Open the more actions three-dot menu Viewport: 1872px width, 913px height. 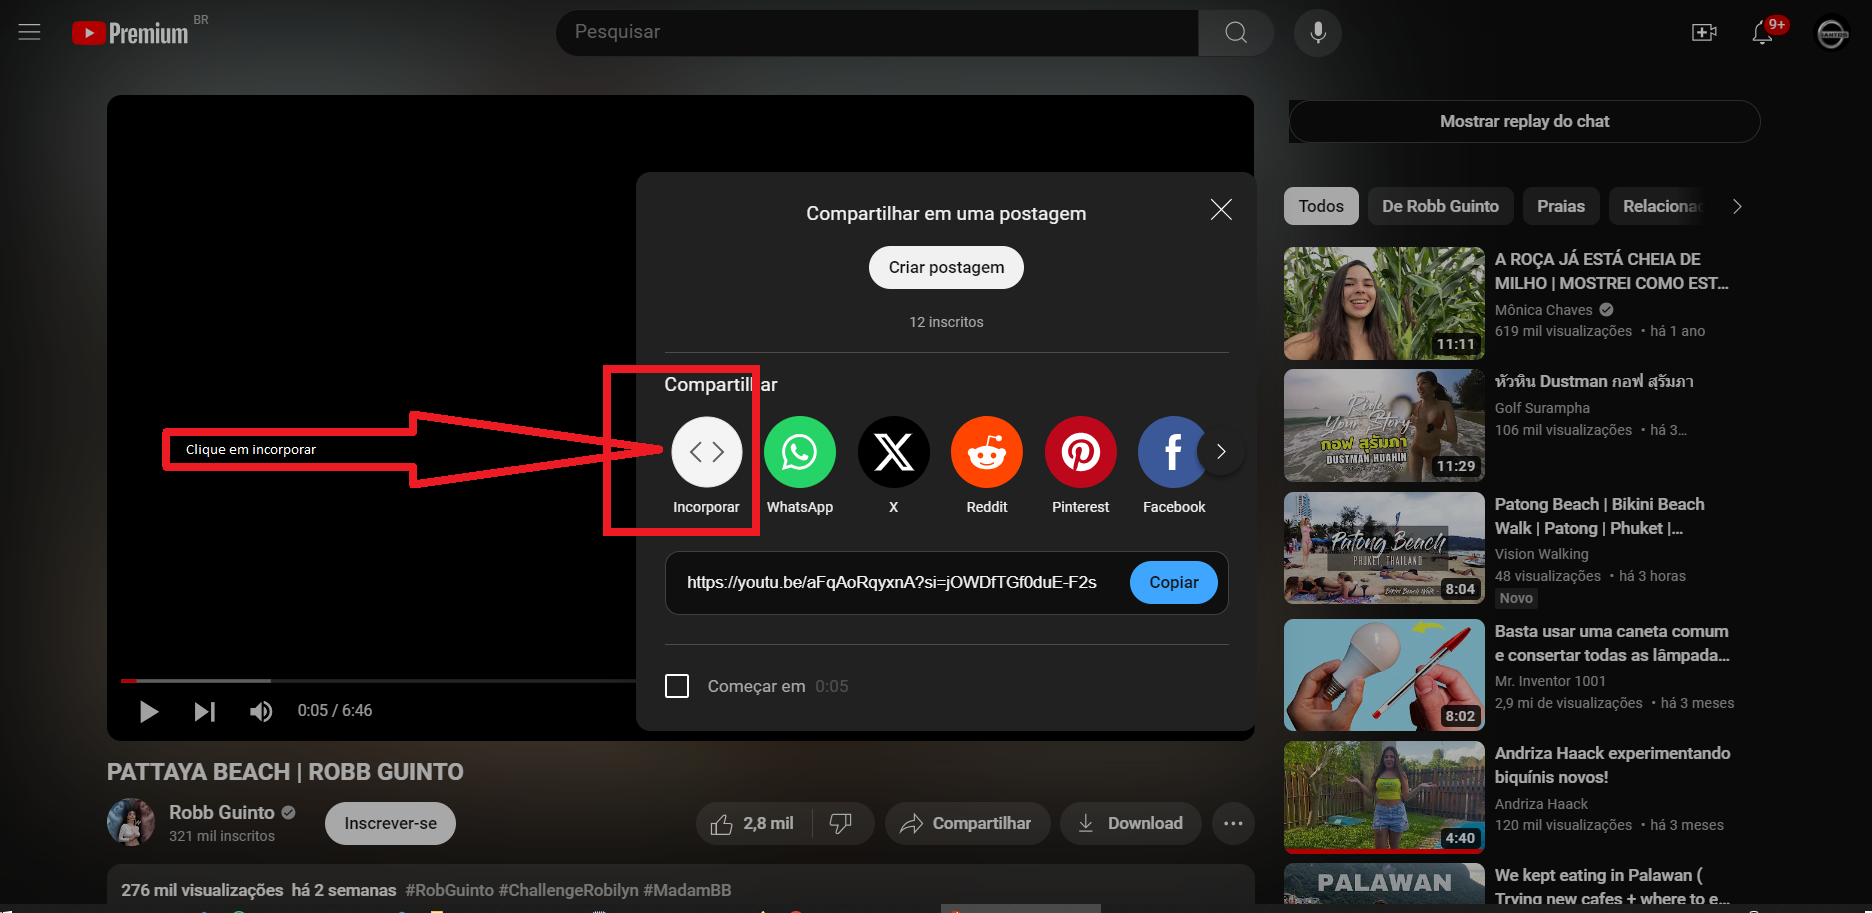point(1233,823)
